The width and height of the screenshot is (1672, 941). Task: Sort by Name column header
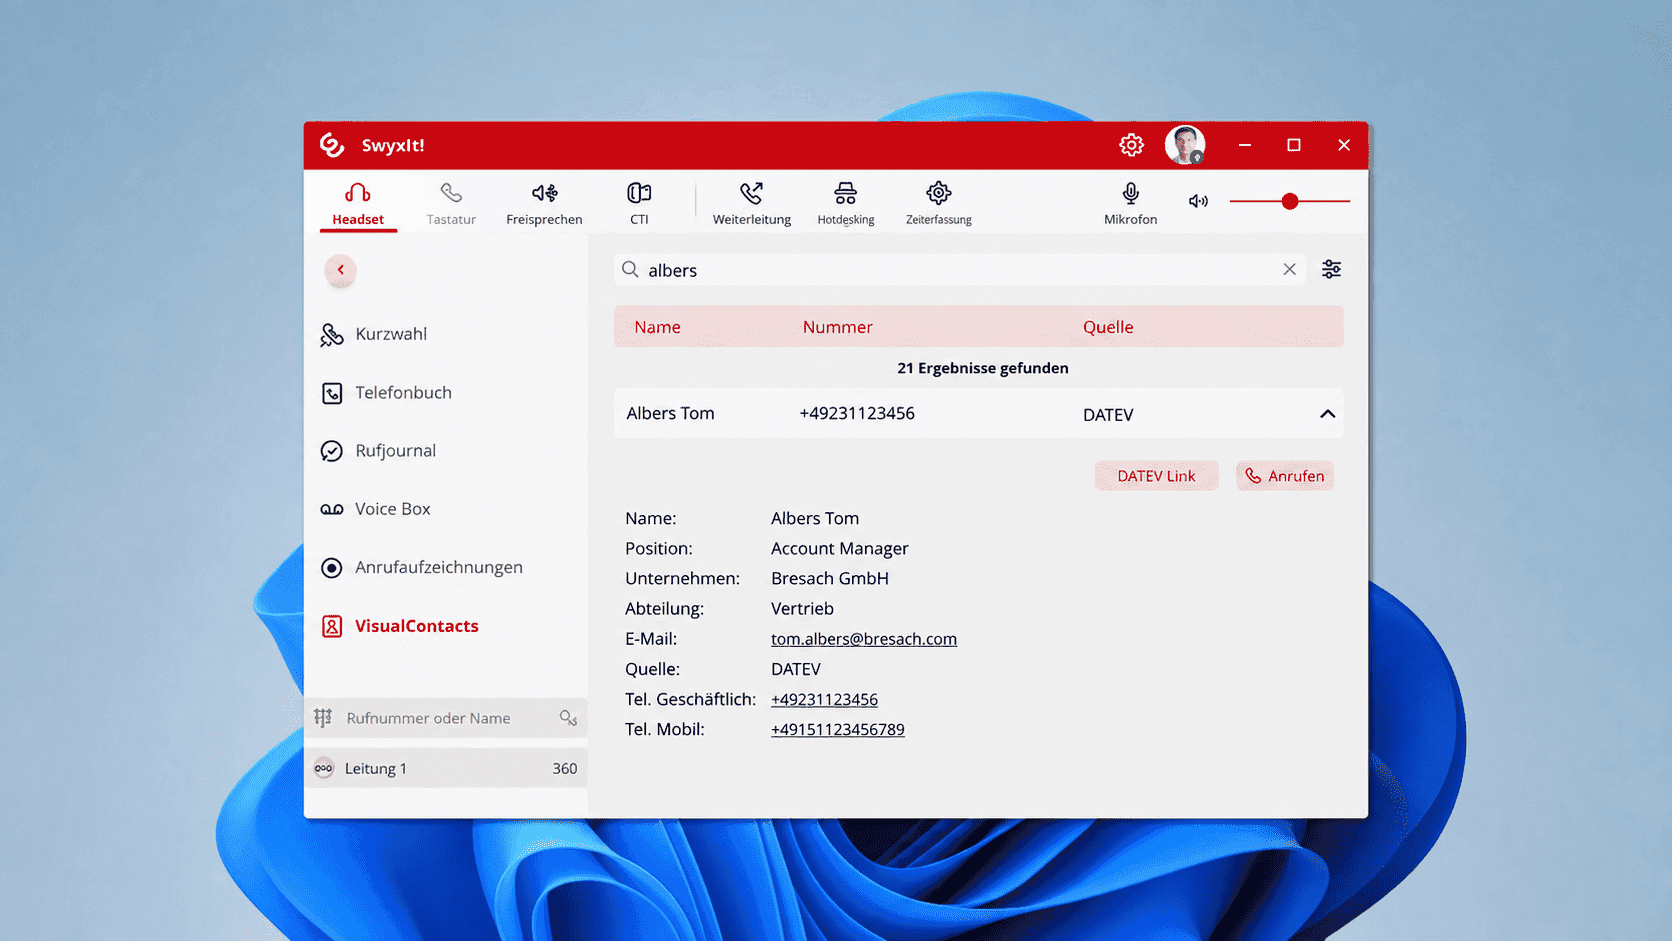click(657, 327)
